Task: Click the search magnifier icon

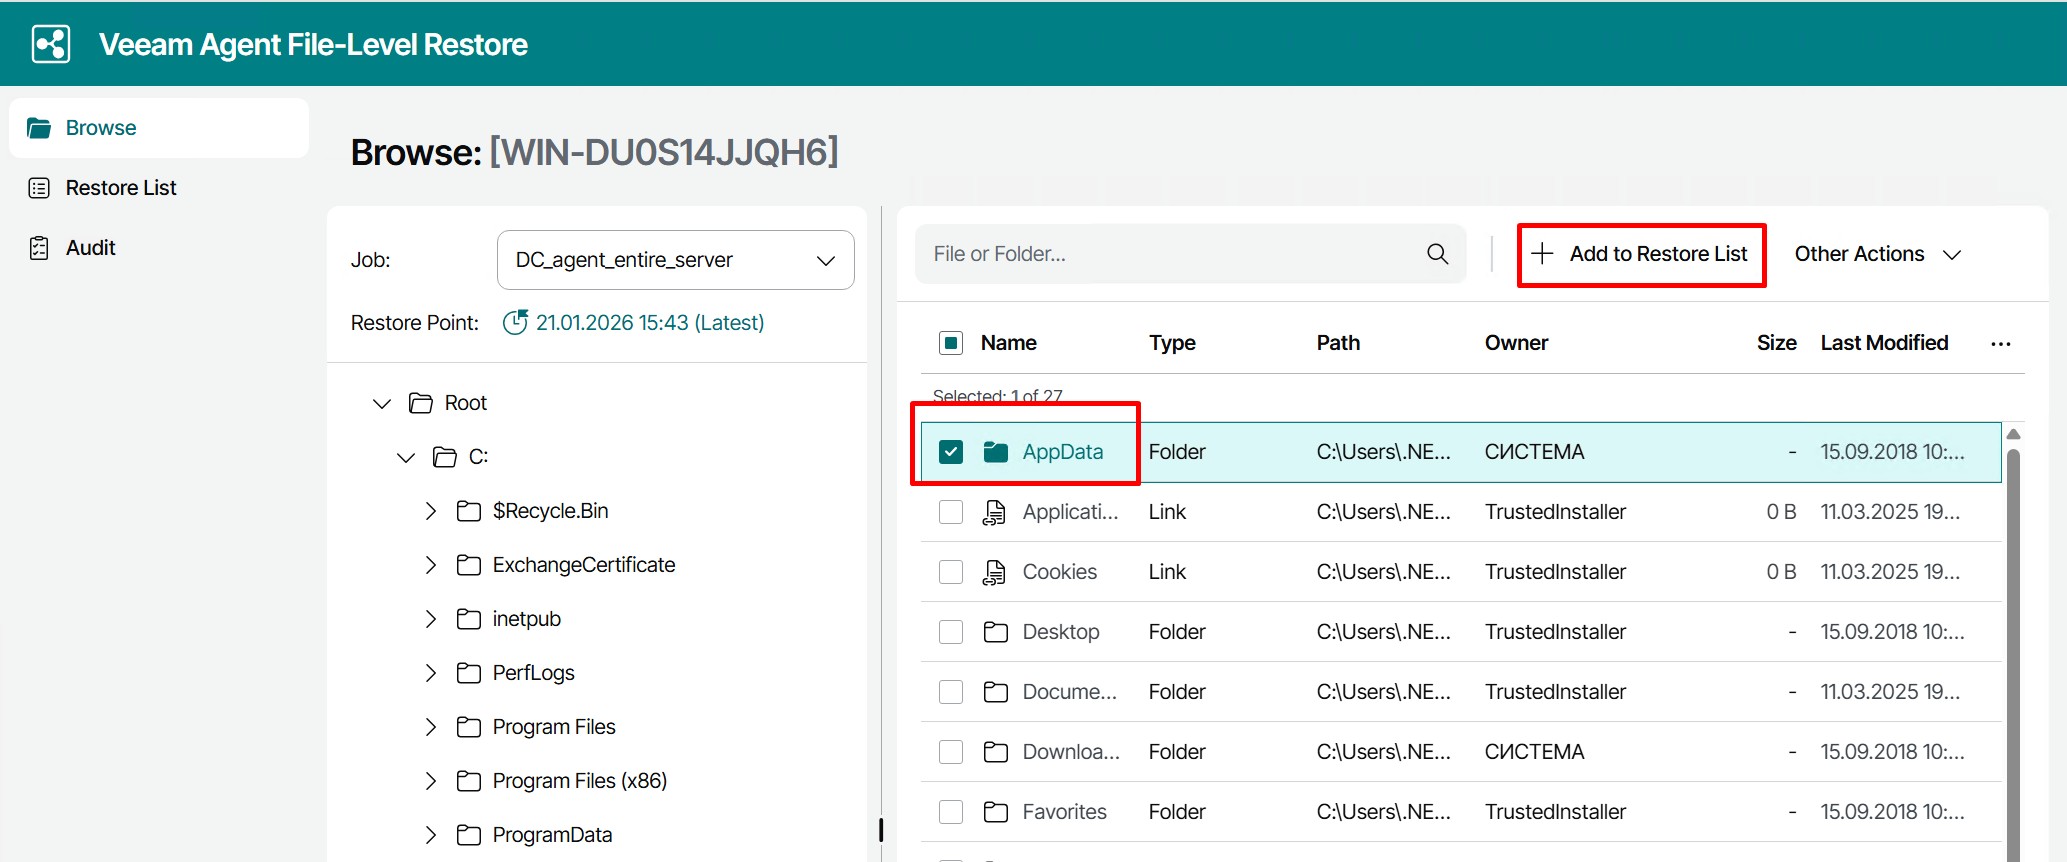Action: [1437, 254]
